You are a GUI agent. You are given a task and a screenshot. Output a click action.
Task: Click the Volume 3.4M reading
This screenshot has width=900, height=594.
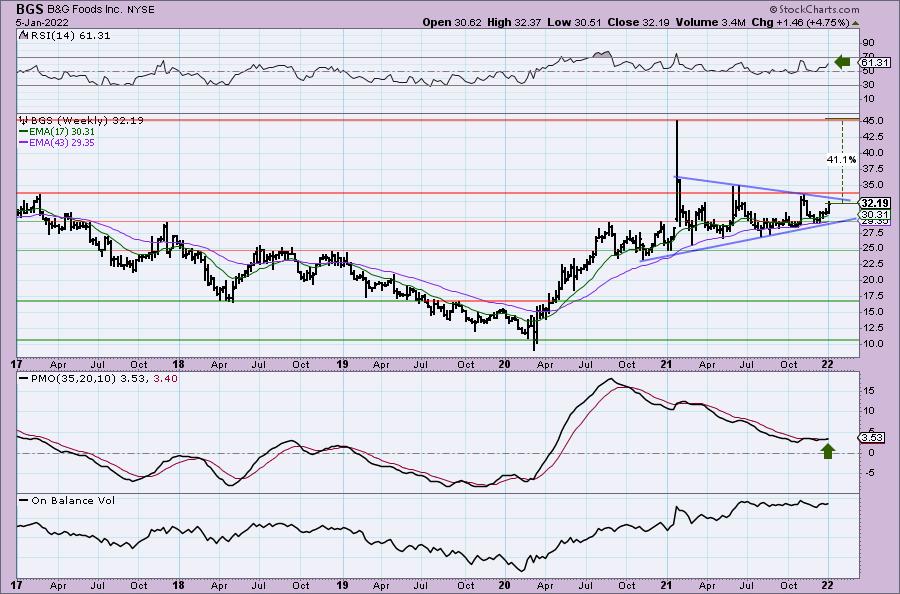coord(711,22)
